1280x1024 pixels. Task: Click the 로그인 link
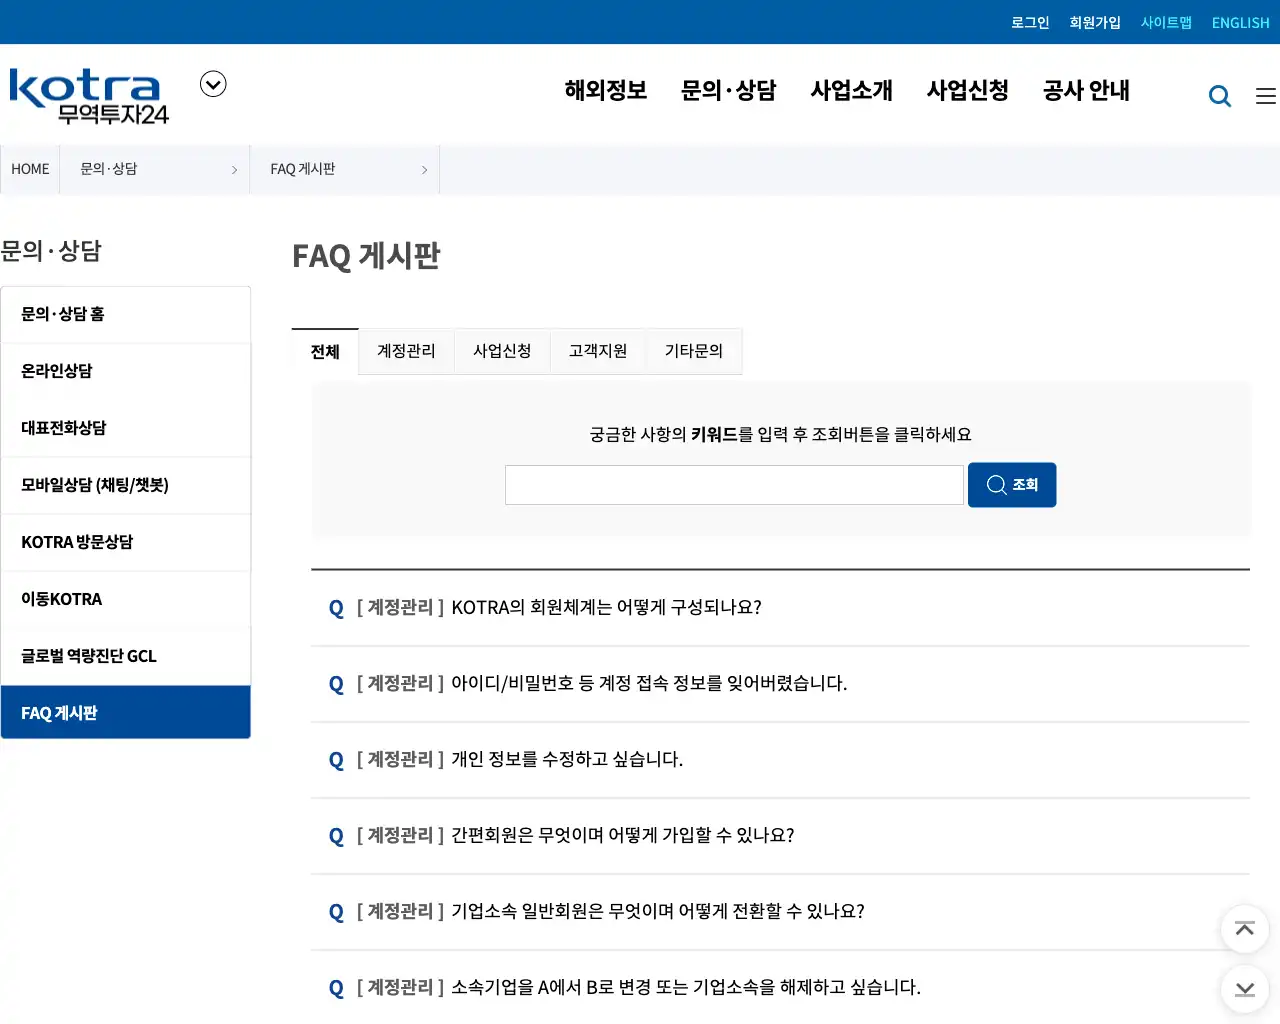click(x=1030, y=22)
